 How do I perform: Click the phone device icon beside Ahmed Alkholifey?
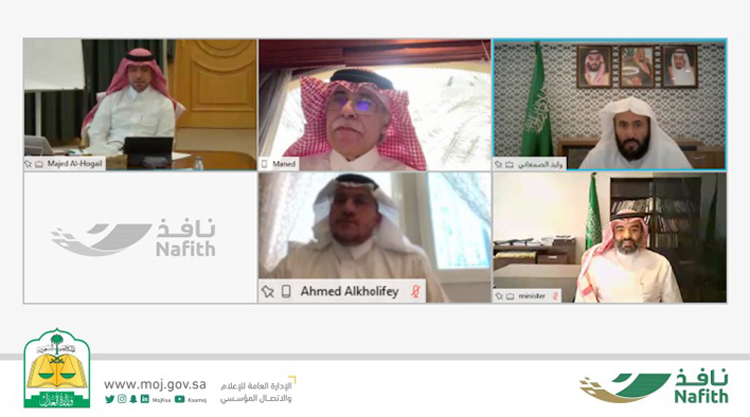pyautogui.click(x=286, y=291)
